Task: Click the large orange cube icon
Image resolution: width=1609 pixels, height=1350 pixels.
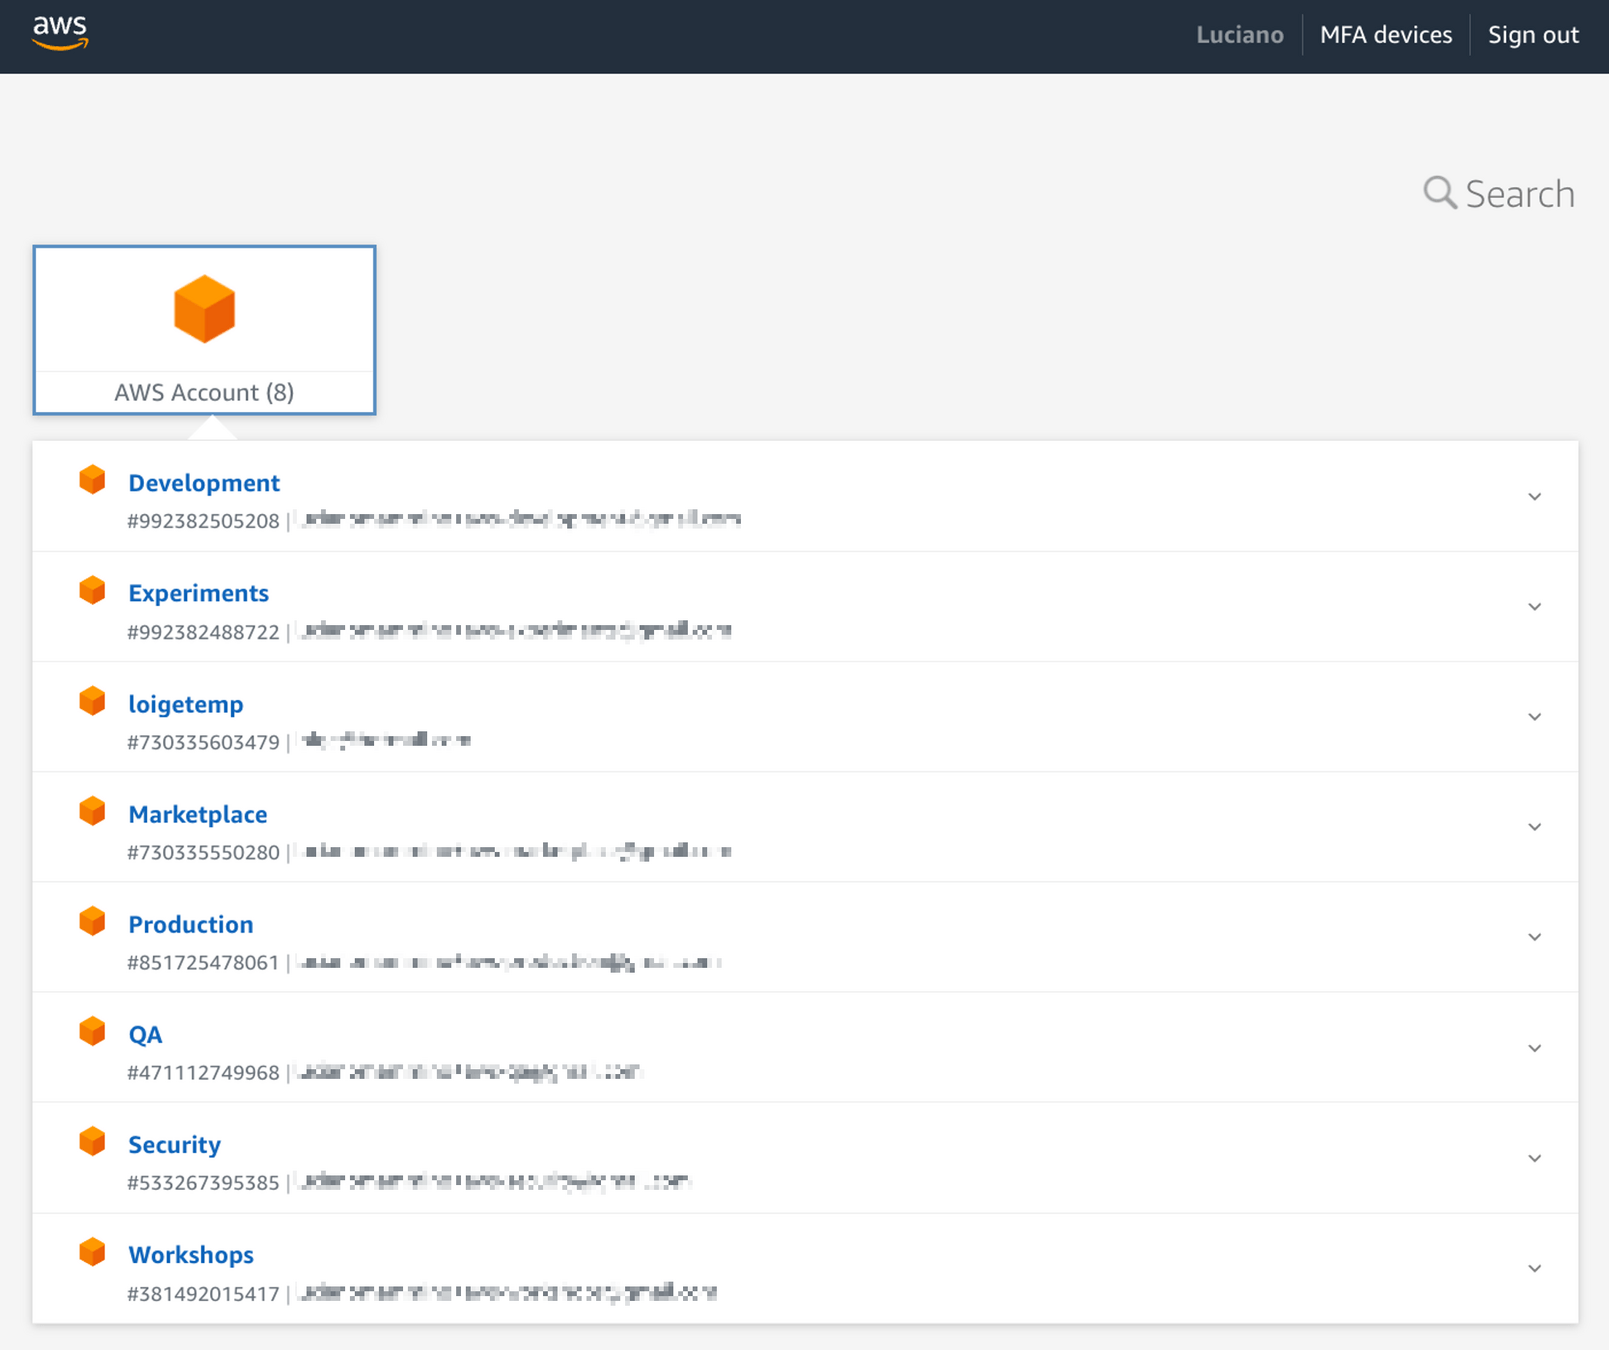Action: pyautogui.click(x=204, y=309)
